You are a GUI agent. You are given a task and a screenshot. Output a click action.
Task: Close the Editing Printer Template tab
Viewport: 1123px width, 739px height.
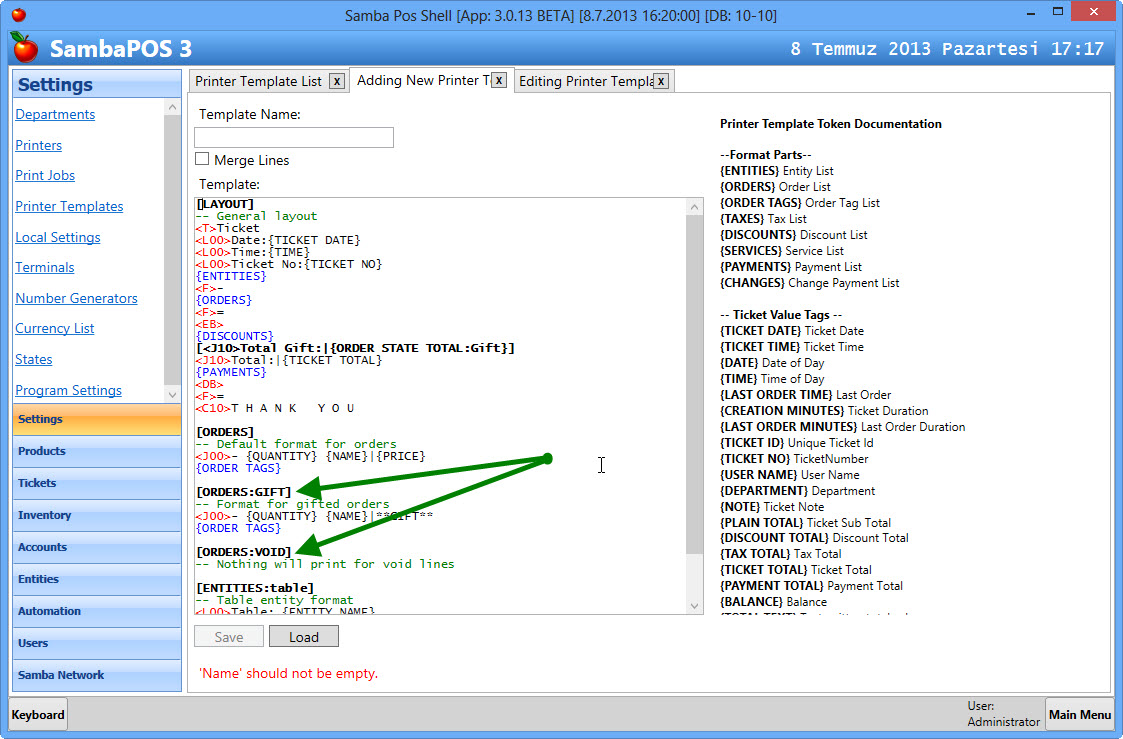click(661, 81)
